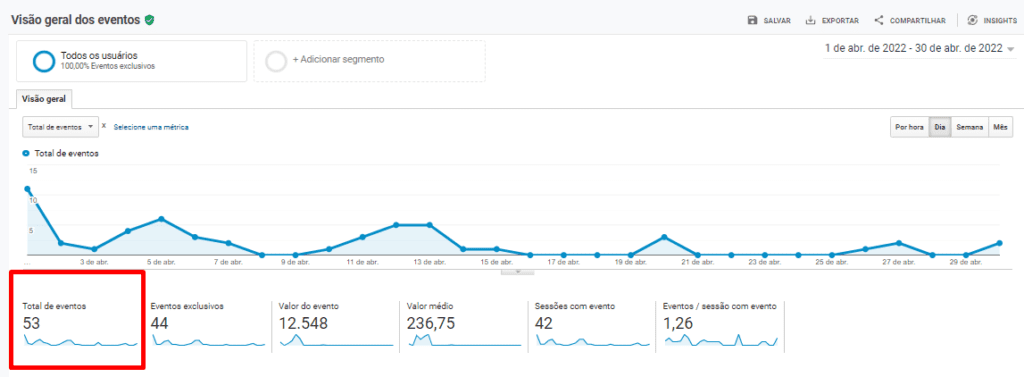Image resolution: width=1024 pixels, height=377 pixels.
Task: Open the Total de eventos metric dropdown
Action: (60, 127)
